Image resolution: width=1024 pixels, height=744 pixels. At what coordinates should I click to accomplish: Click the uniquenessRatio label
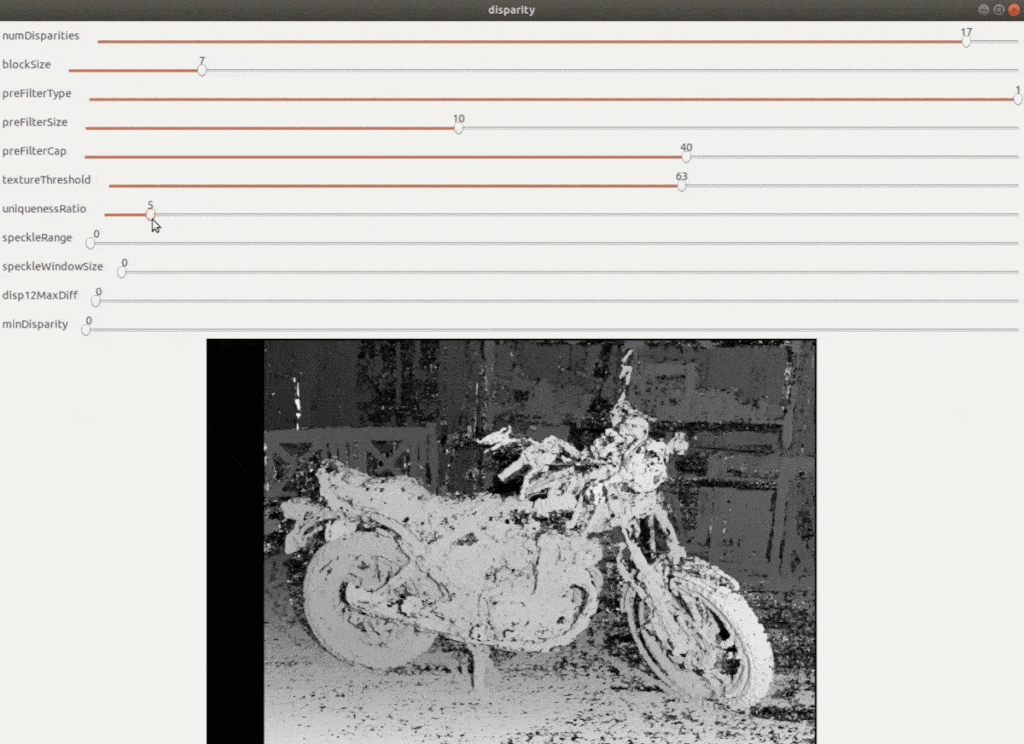point(44,208)
